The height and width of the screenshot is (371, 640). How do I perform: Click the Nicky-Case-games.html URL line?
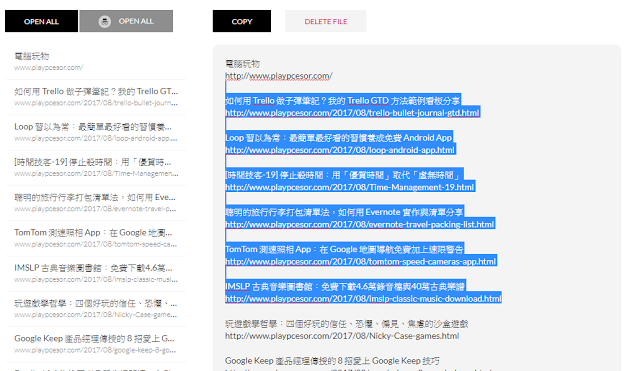click(x=342, y=336)
